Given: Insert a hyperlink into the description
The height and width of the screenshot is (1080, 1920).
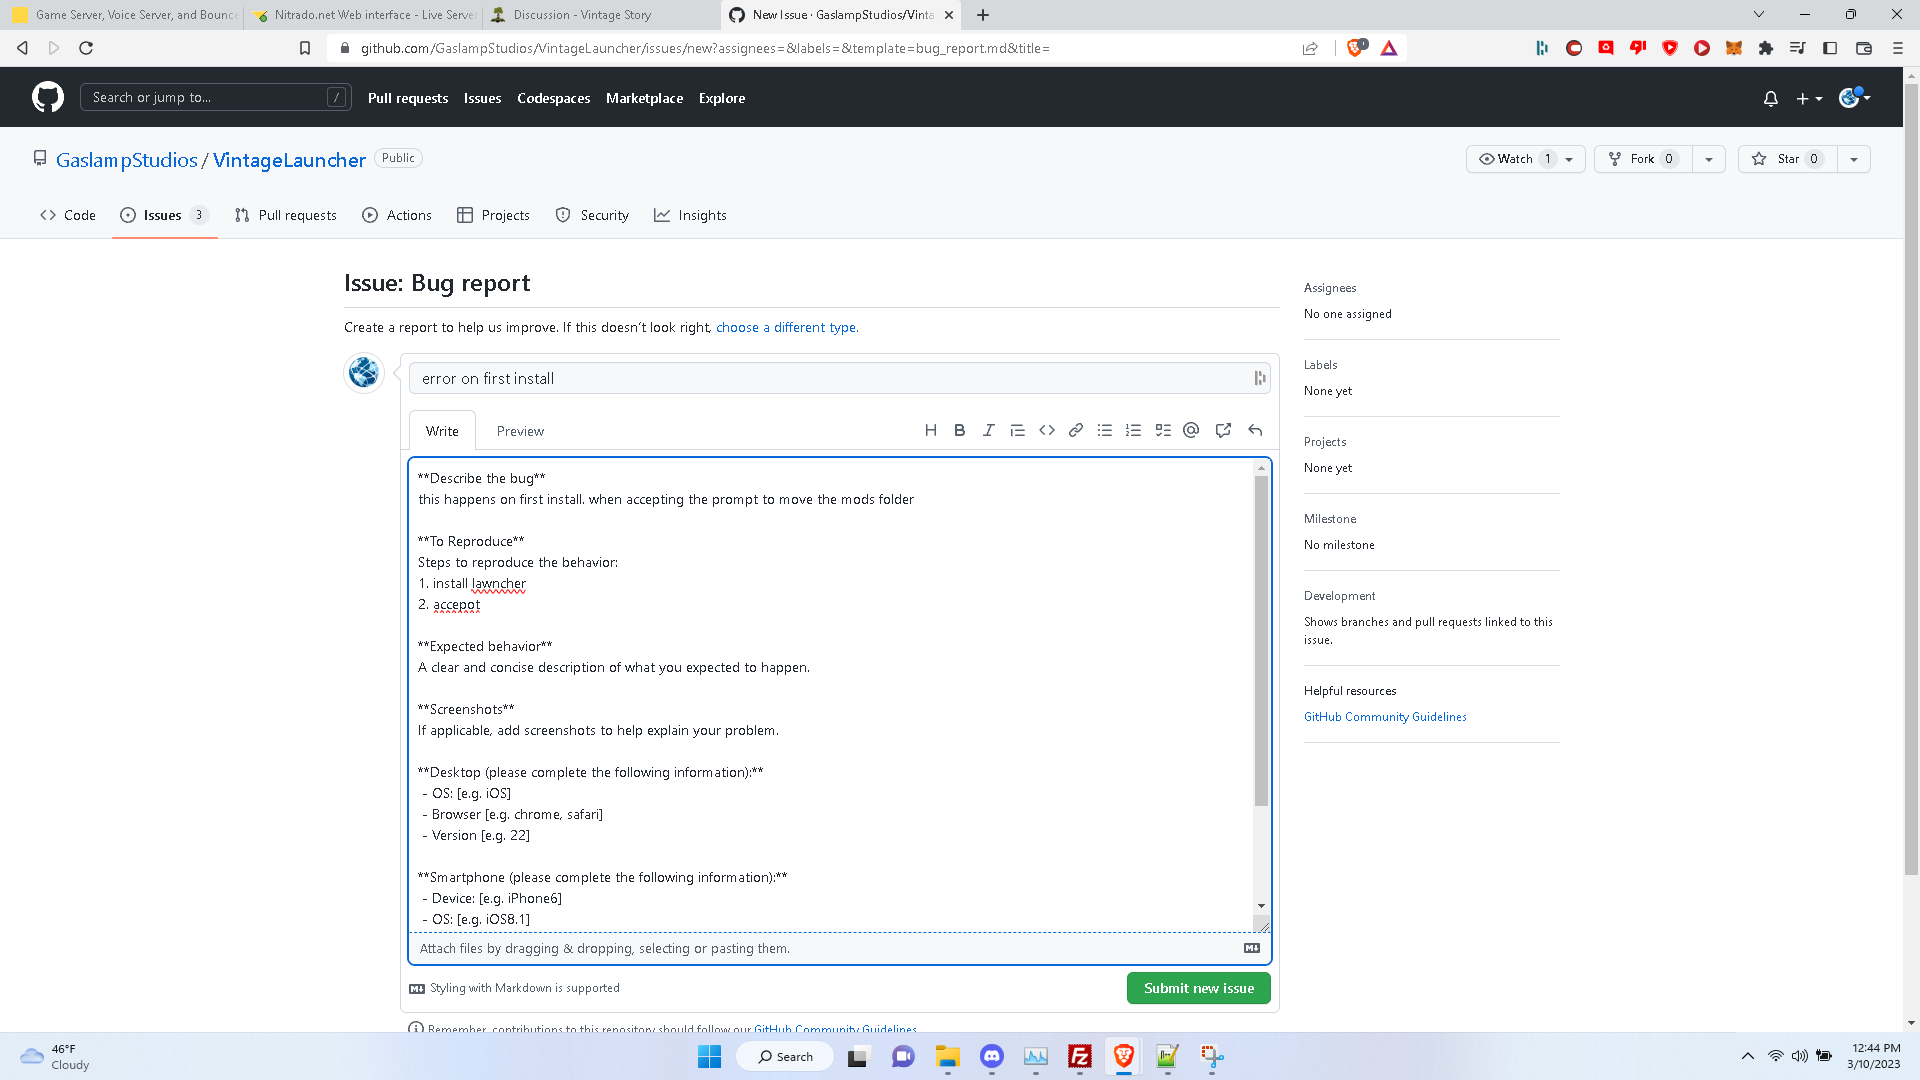Looking at the screenshot, I should pyautogui.click(x=1075, y=430).
